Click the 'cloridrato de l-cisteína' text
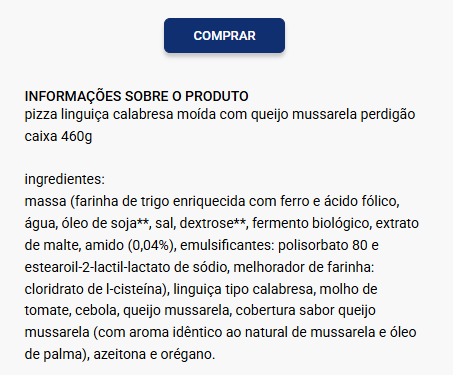The height and width of the screenshot is (375, 453). click(x=93, y=289)
